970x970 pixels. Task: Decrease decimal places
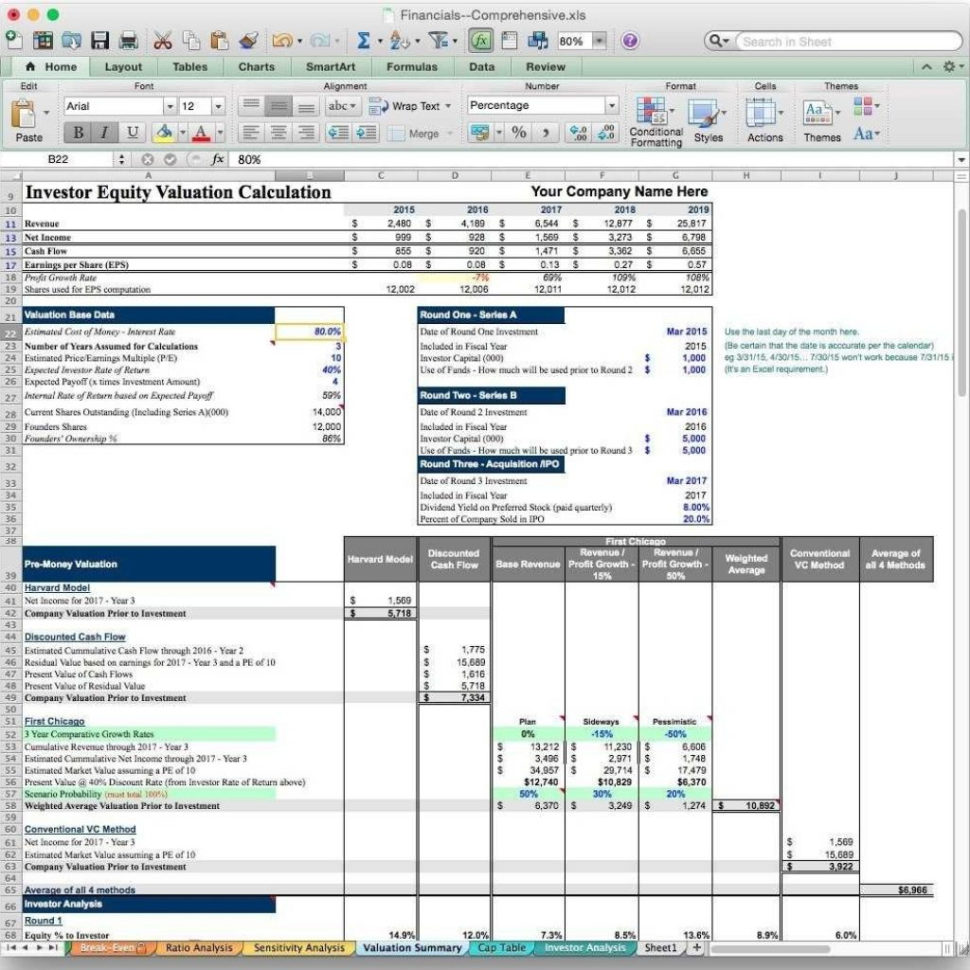605,132
